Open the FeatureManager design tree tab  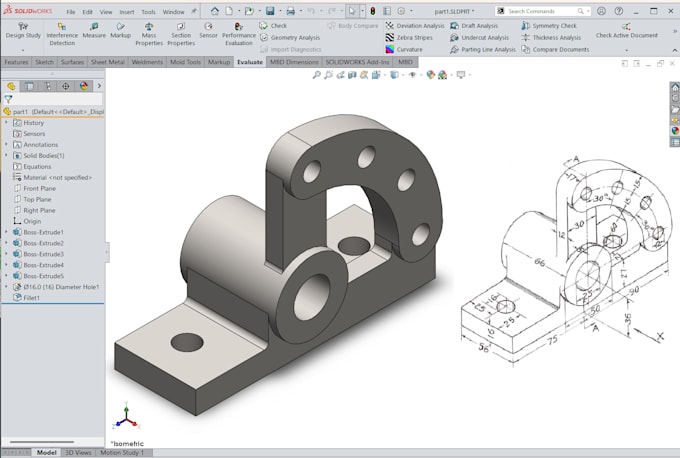(11, 86)
